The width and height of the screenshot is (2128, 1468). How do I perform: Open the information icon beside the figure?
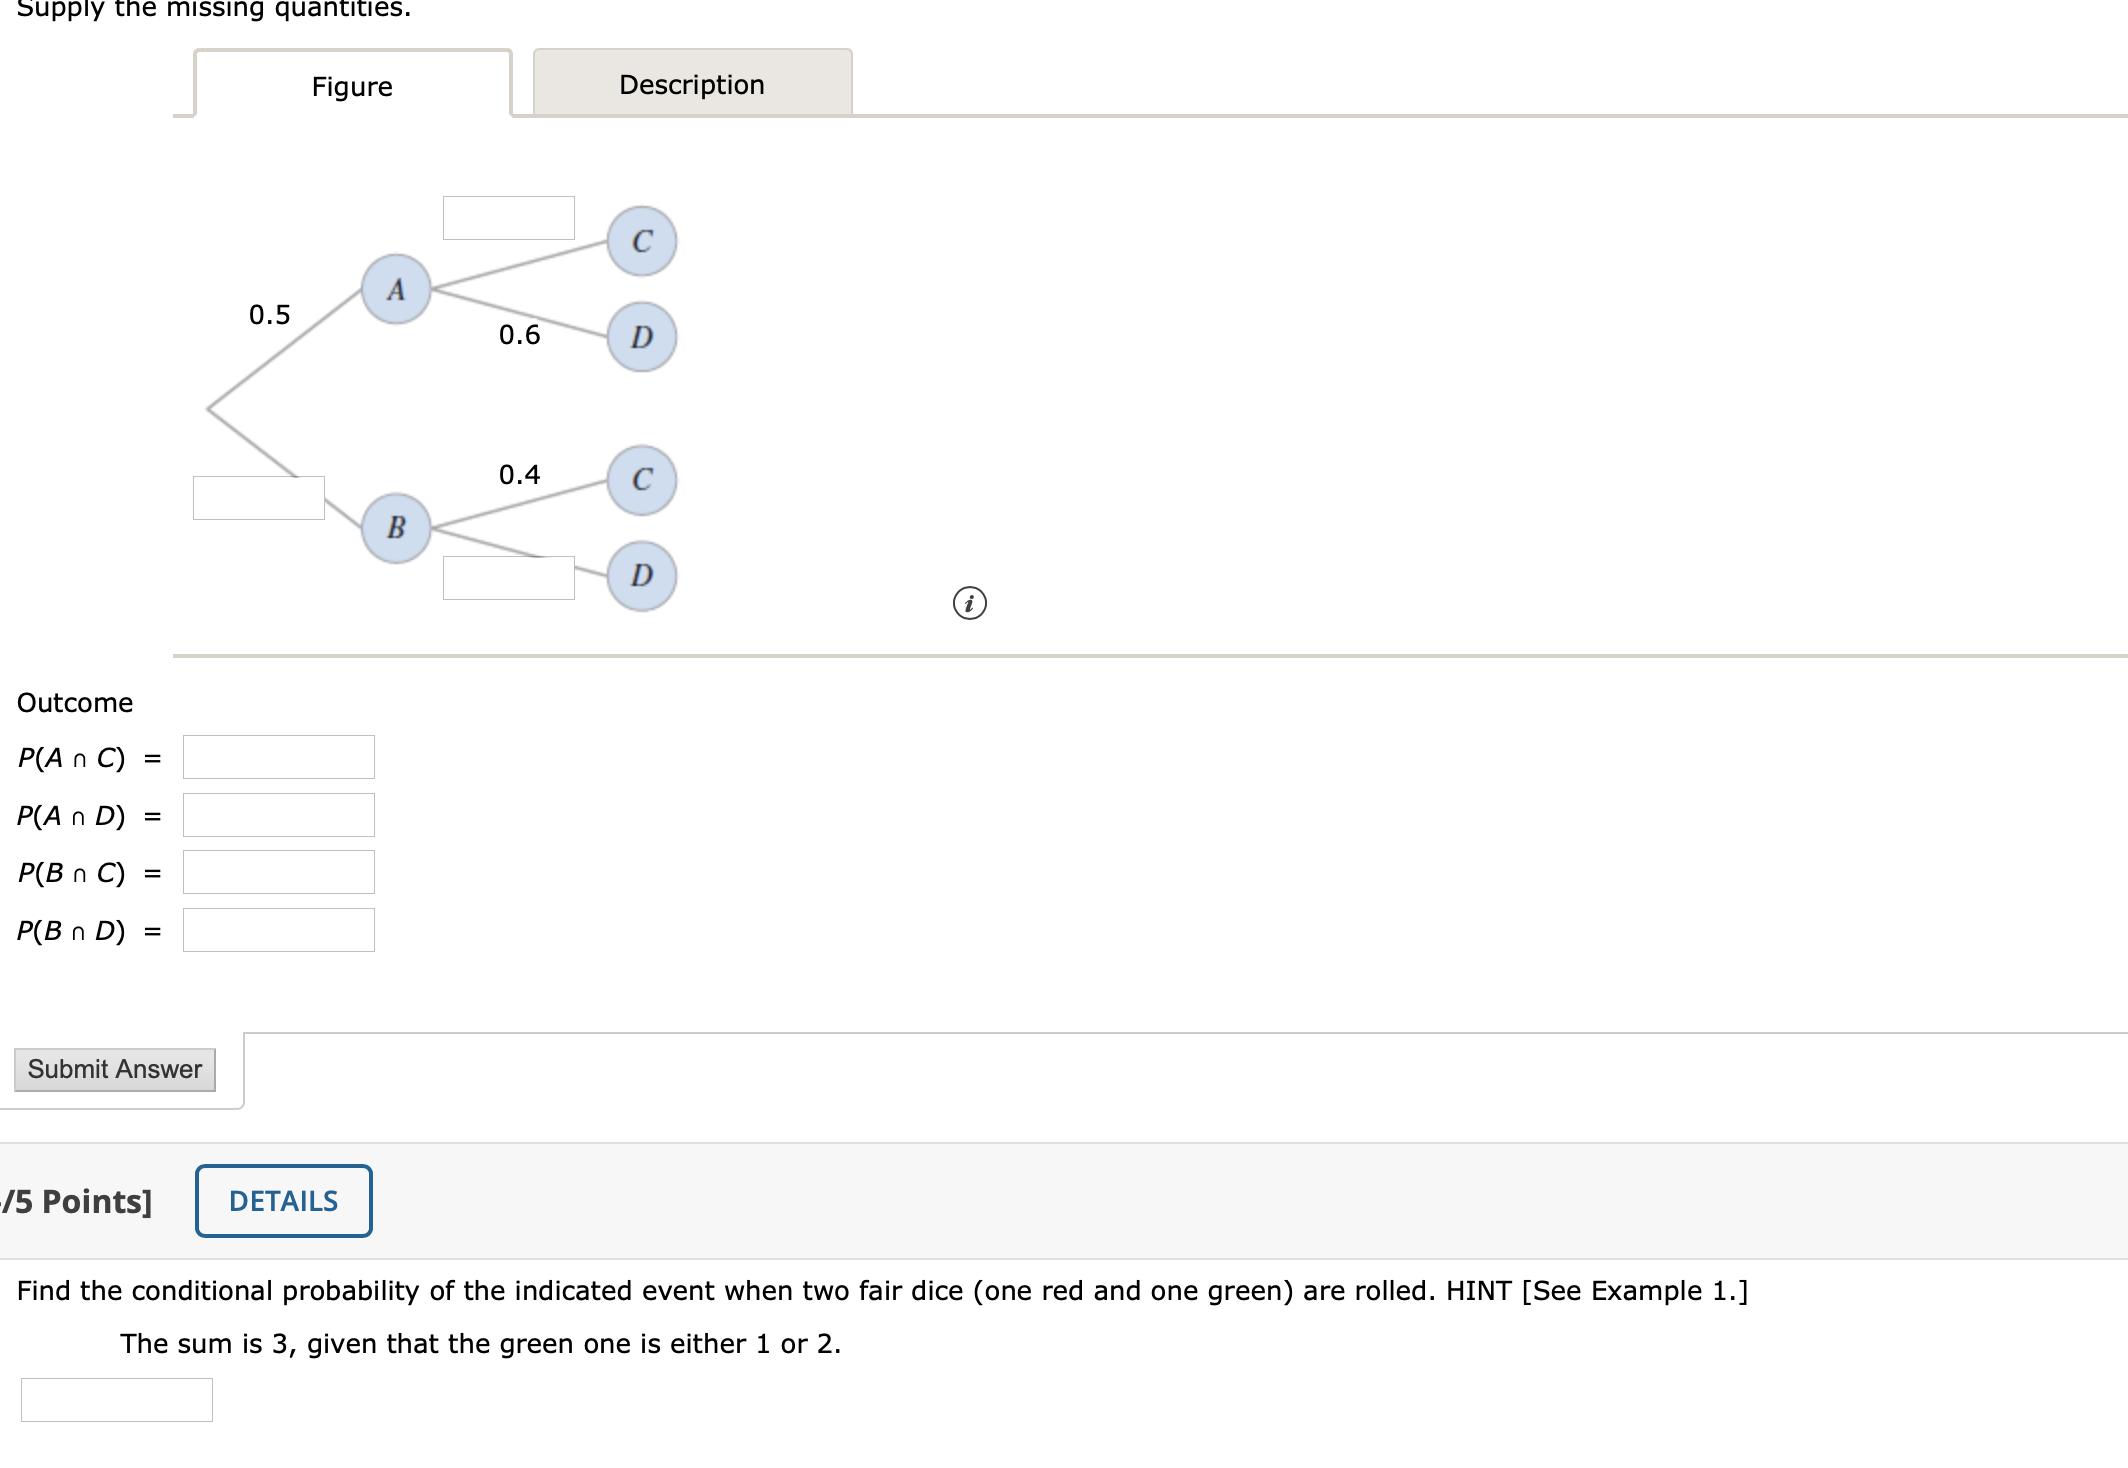coord(968,604)
